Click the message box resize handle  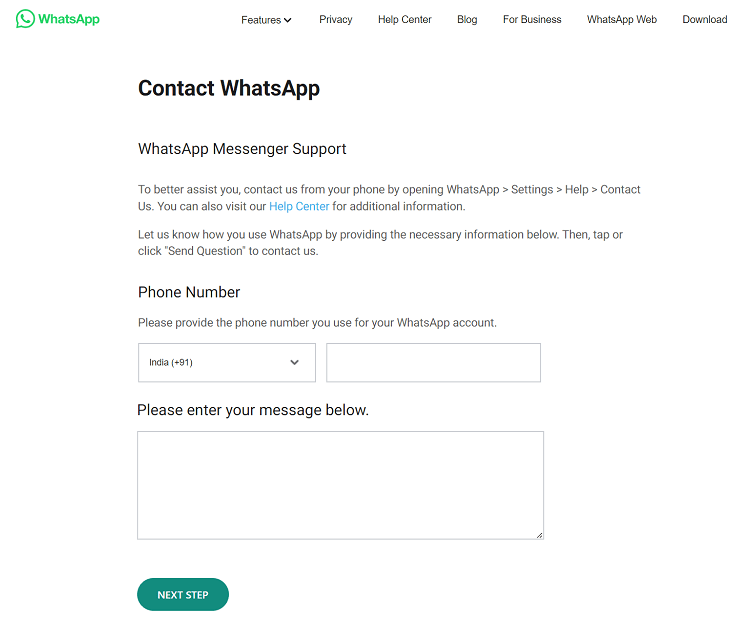pyautogui.click(x=539, y=535)
